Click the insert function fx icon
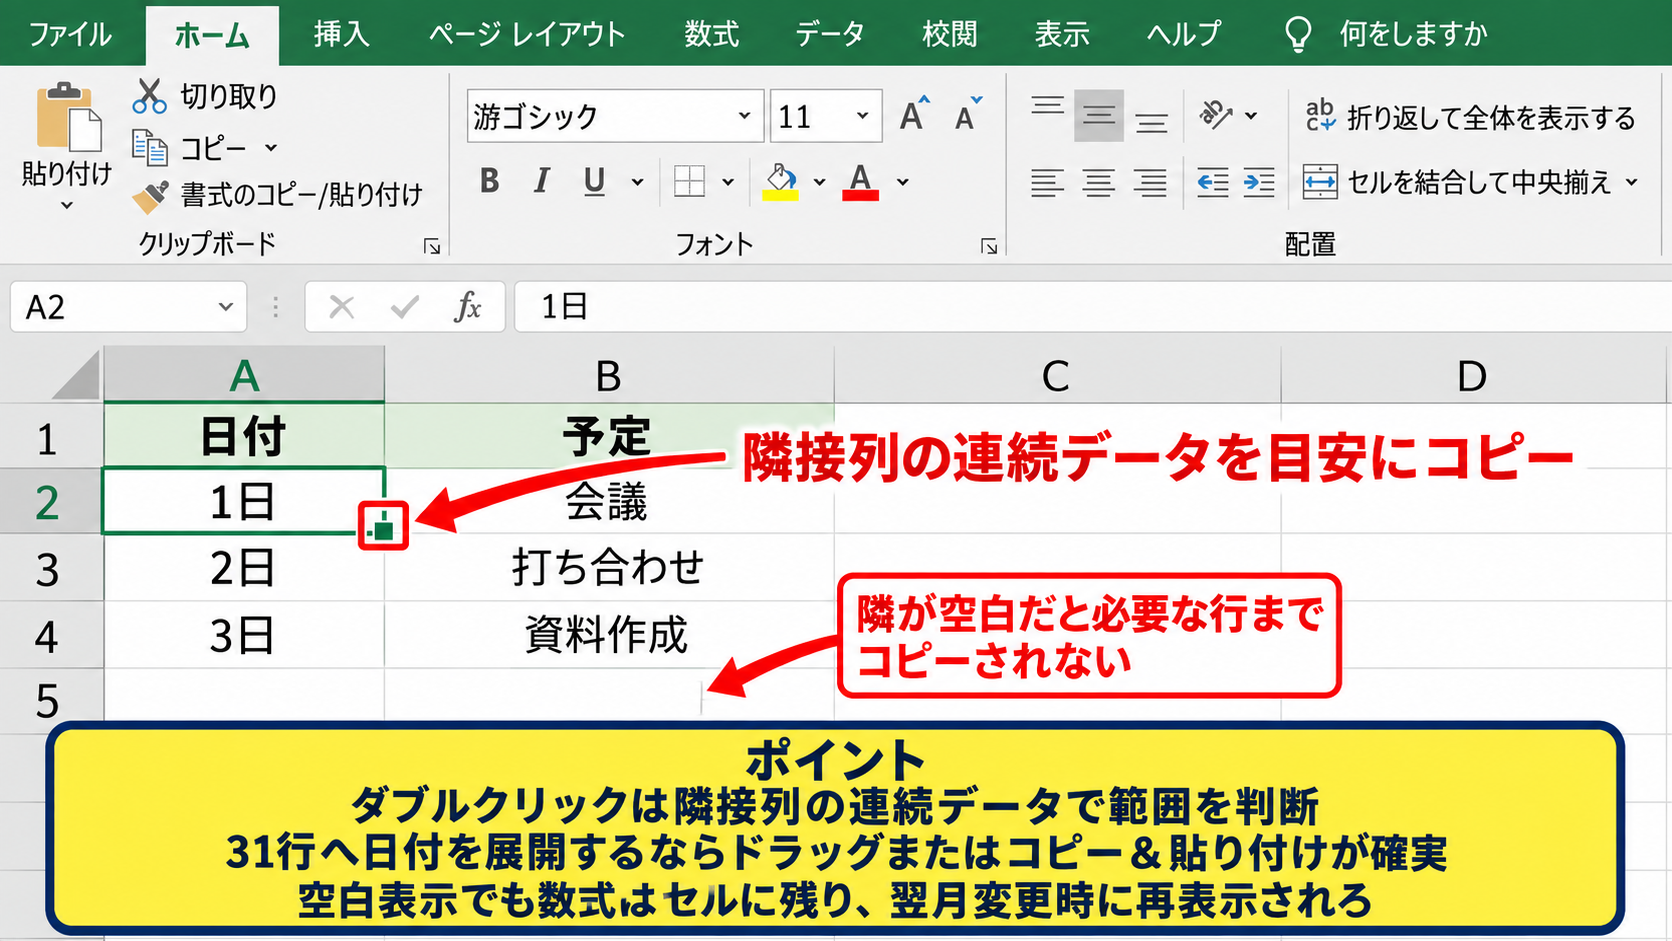Screen dimensions: 1672x941 click(x=467, y=307)
